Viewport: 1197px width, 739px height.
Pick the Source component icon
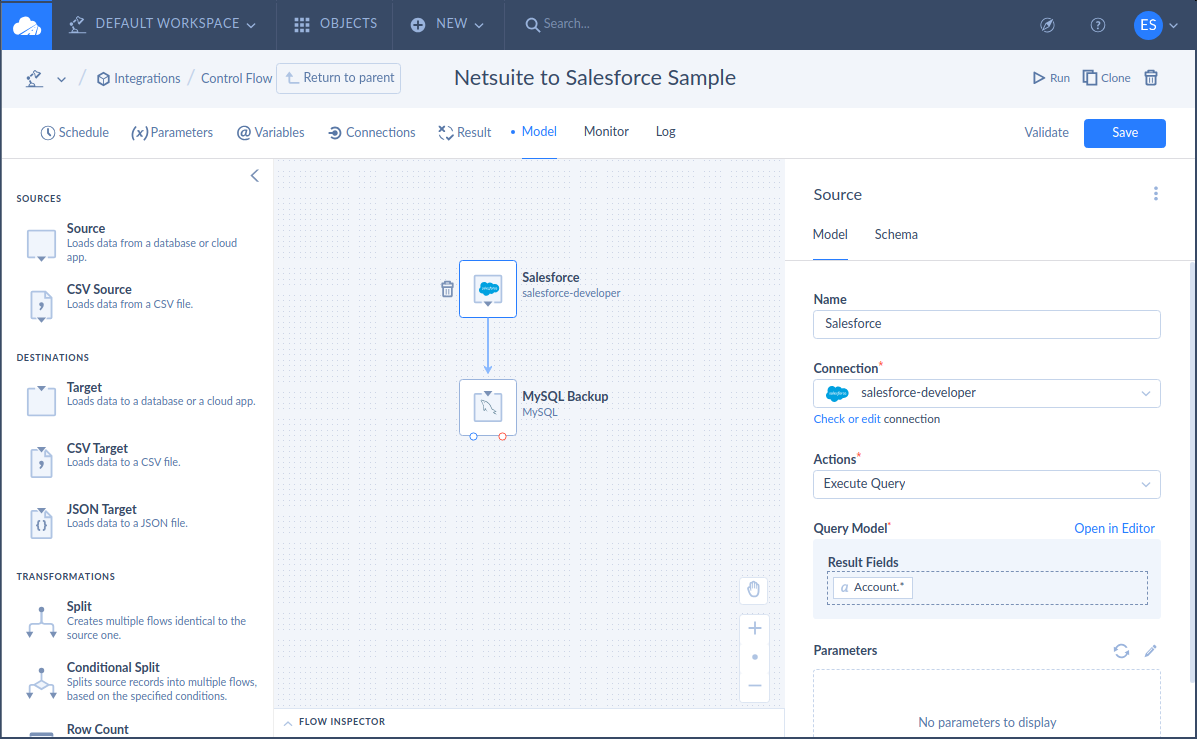(x=41, y=245)
